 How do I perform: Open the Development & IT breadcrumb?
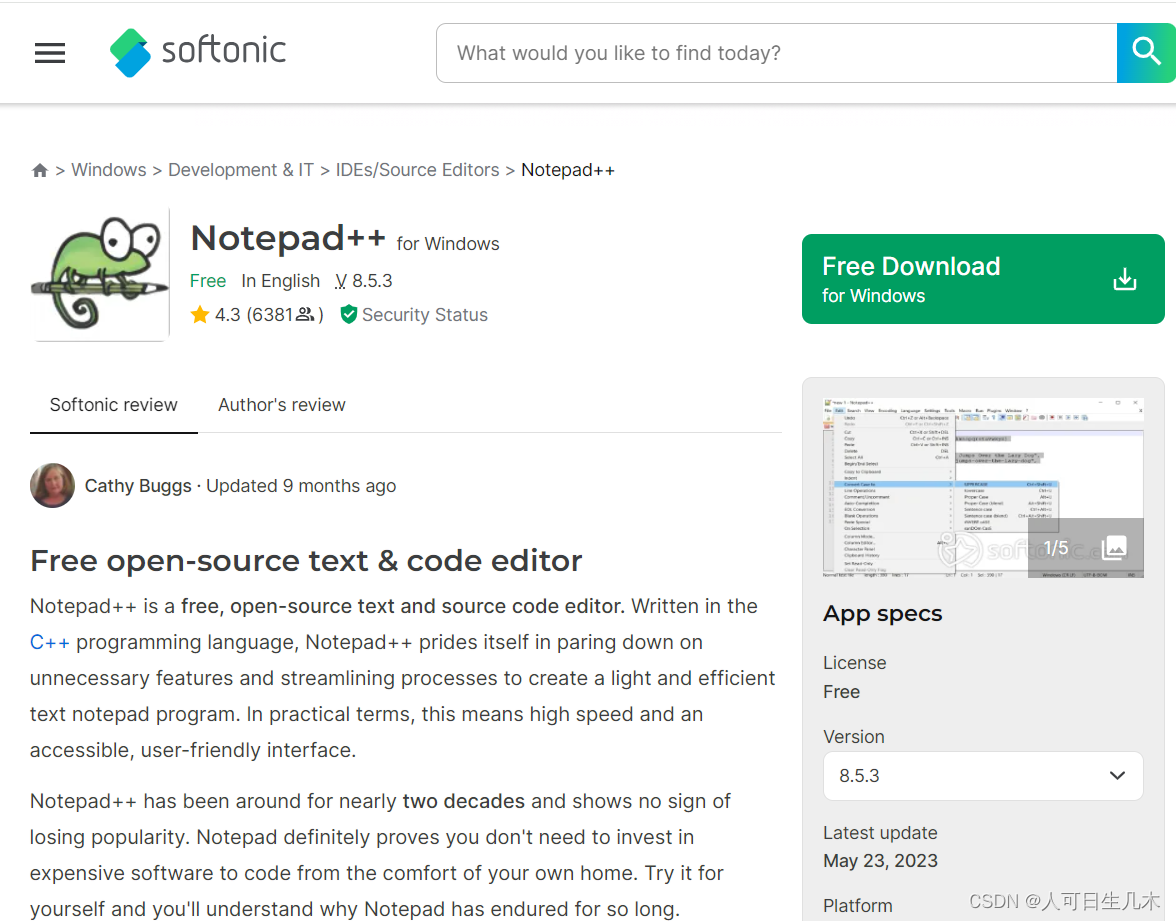241,170
